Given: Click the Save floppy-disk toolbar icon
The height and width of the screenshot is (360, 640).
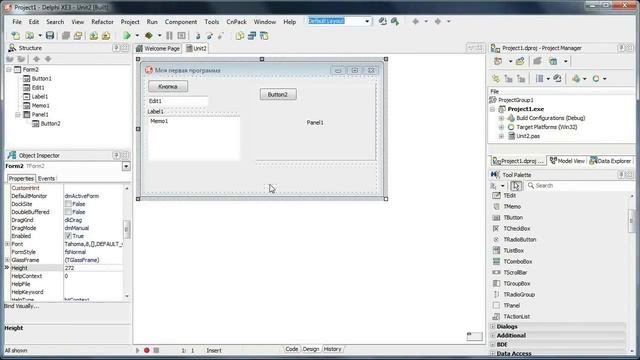Looking at the screenshot, I should pyautogui.click(x=50, y=36).
